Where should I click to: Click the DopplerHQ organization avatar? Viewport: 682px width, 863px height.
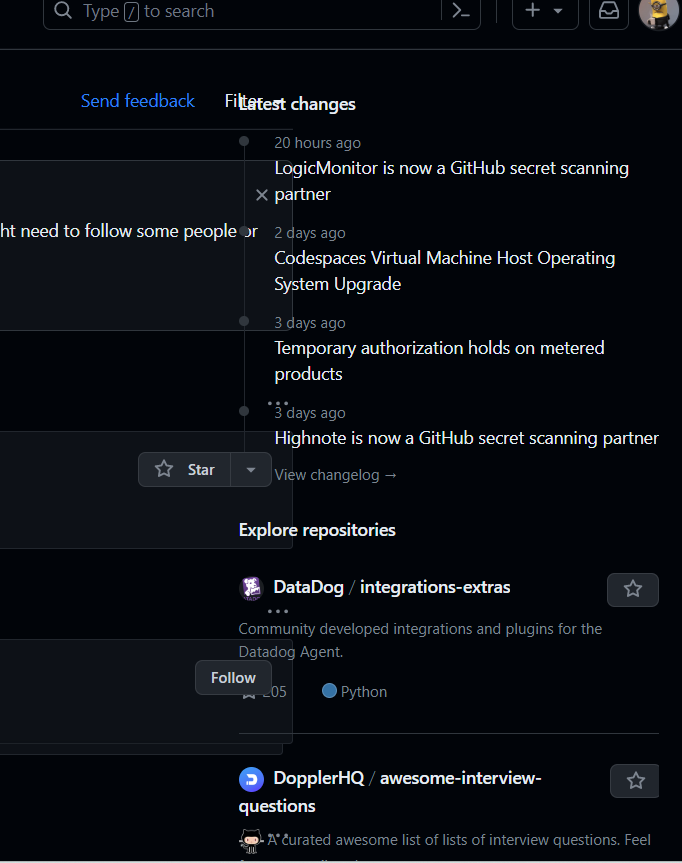coord(251,779)
